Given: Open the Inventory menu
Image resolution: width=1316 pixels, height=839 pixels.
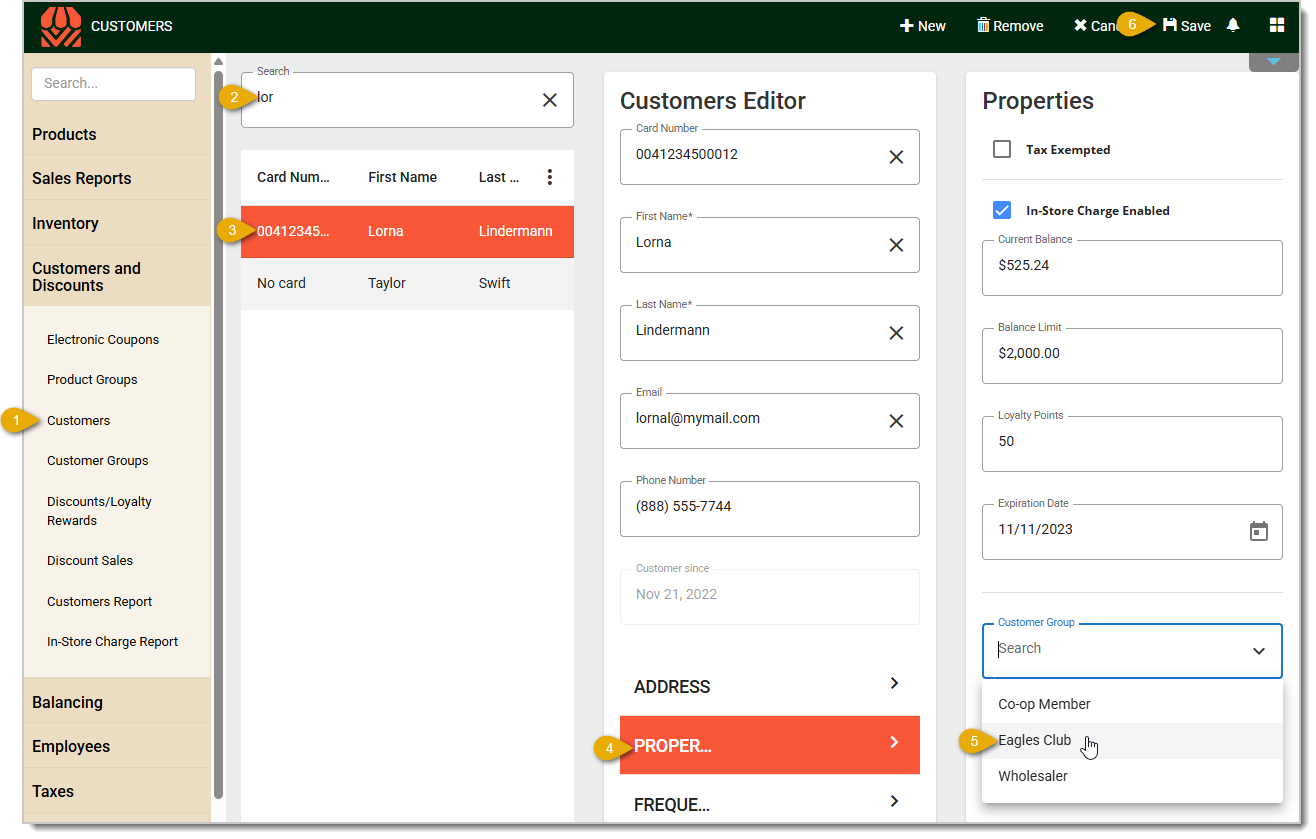Looking at the screenshot, I should [116, 223].
